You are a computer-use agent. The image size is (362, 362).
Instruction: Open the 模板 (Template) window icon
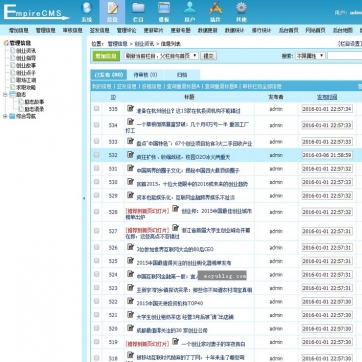(164, 8)
